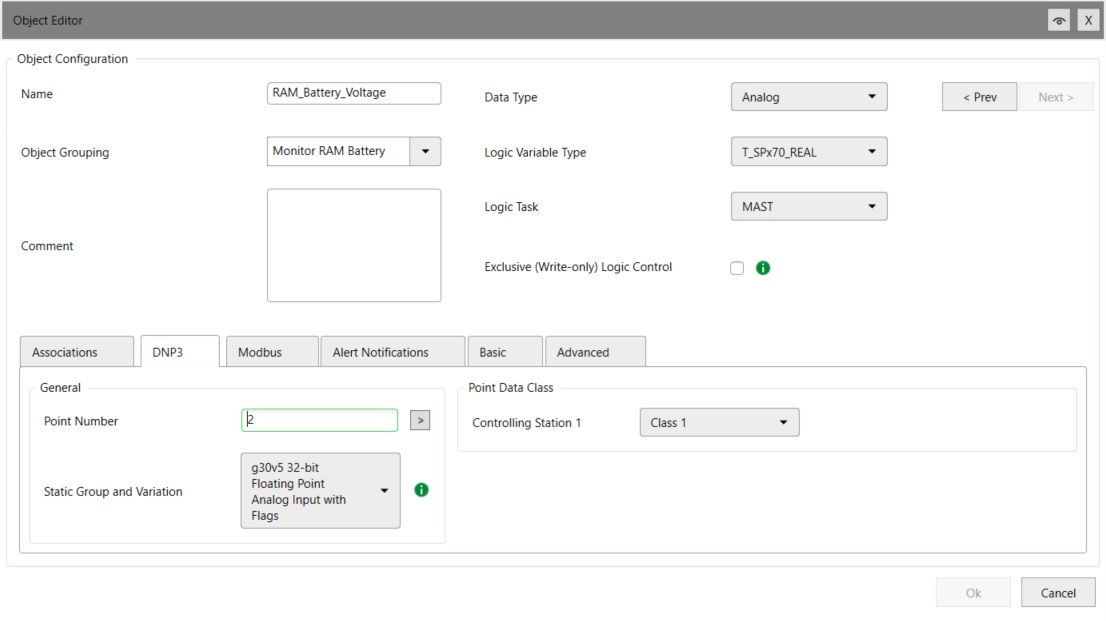Click the Logic Variable Type label
The image size is (1106, 621).
point(535,152)
